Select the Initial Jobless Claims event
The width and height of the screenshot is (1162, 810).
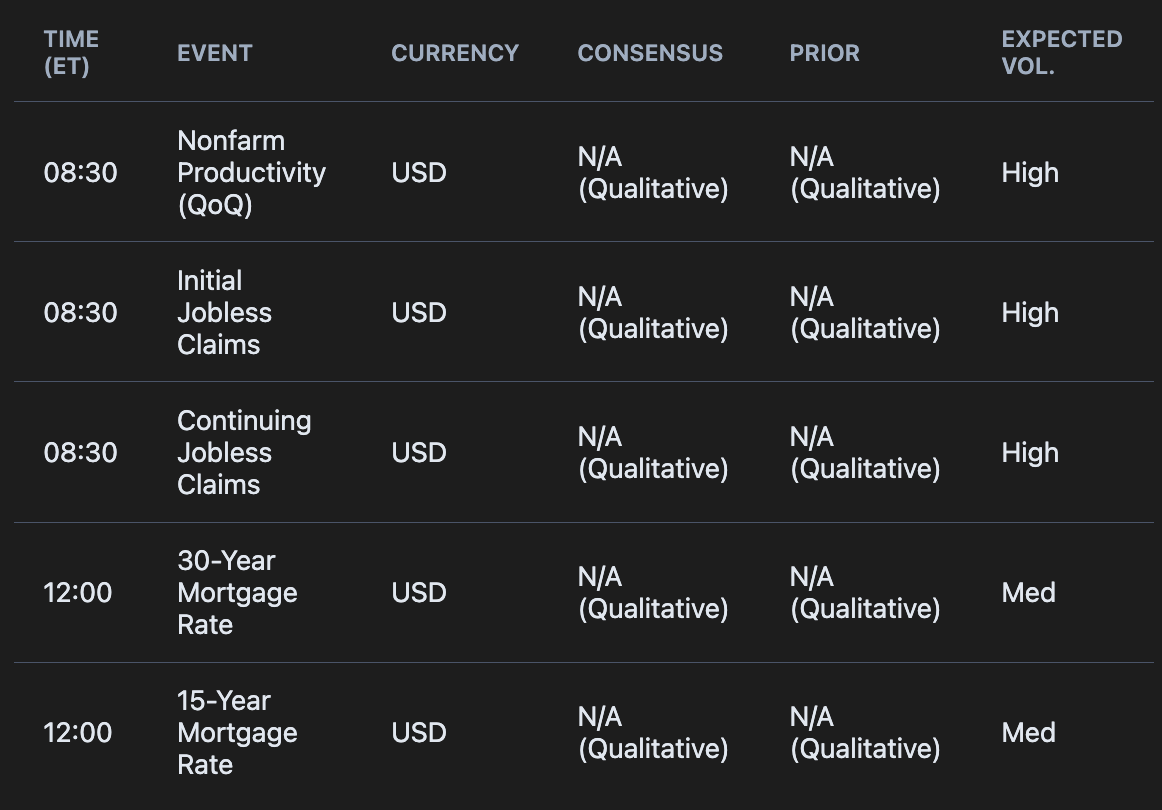coord(224,312)
